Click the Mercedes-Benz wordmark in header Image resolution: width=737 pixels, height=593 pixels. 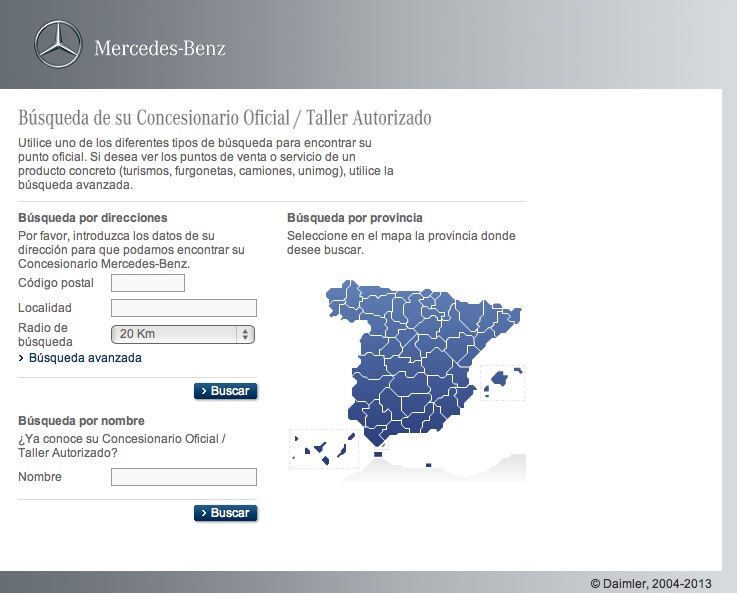point(160,48)
